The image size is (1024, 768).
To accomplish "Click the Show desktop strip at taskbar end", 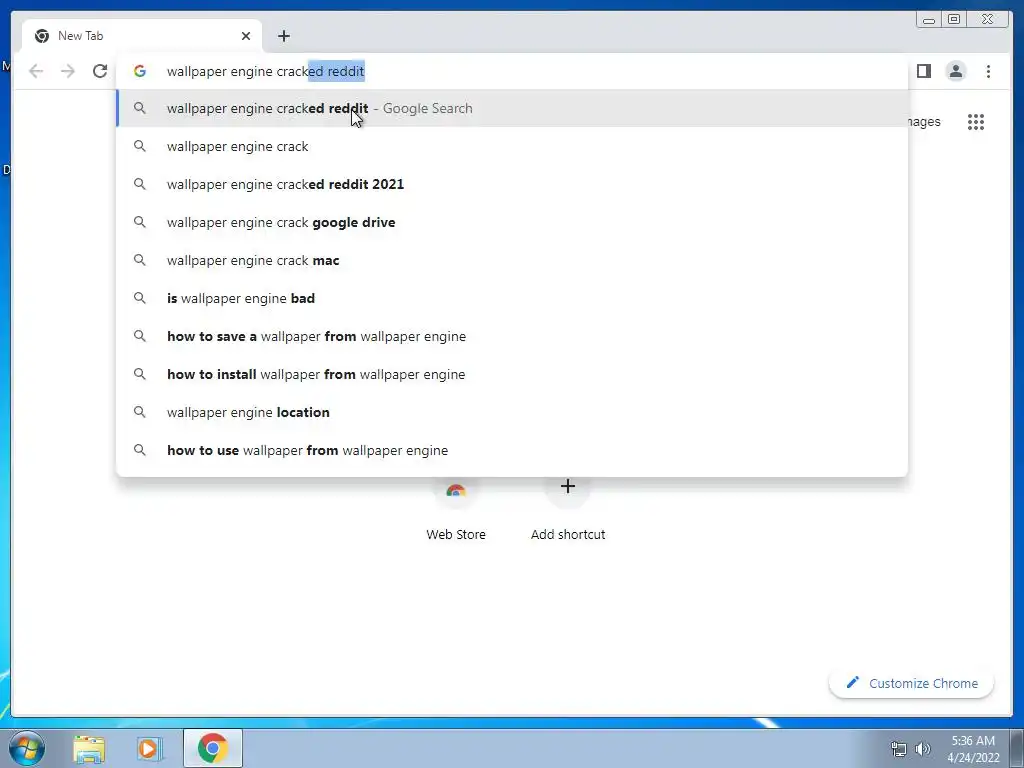I will pos(1017,748).
